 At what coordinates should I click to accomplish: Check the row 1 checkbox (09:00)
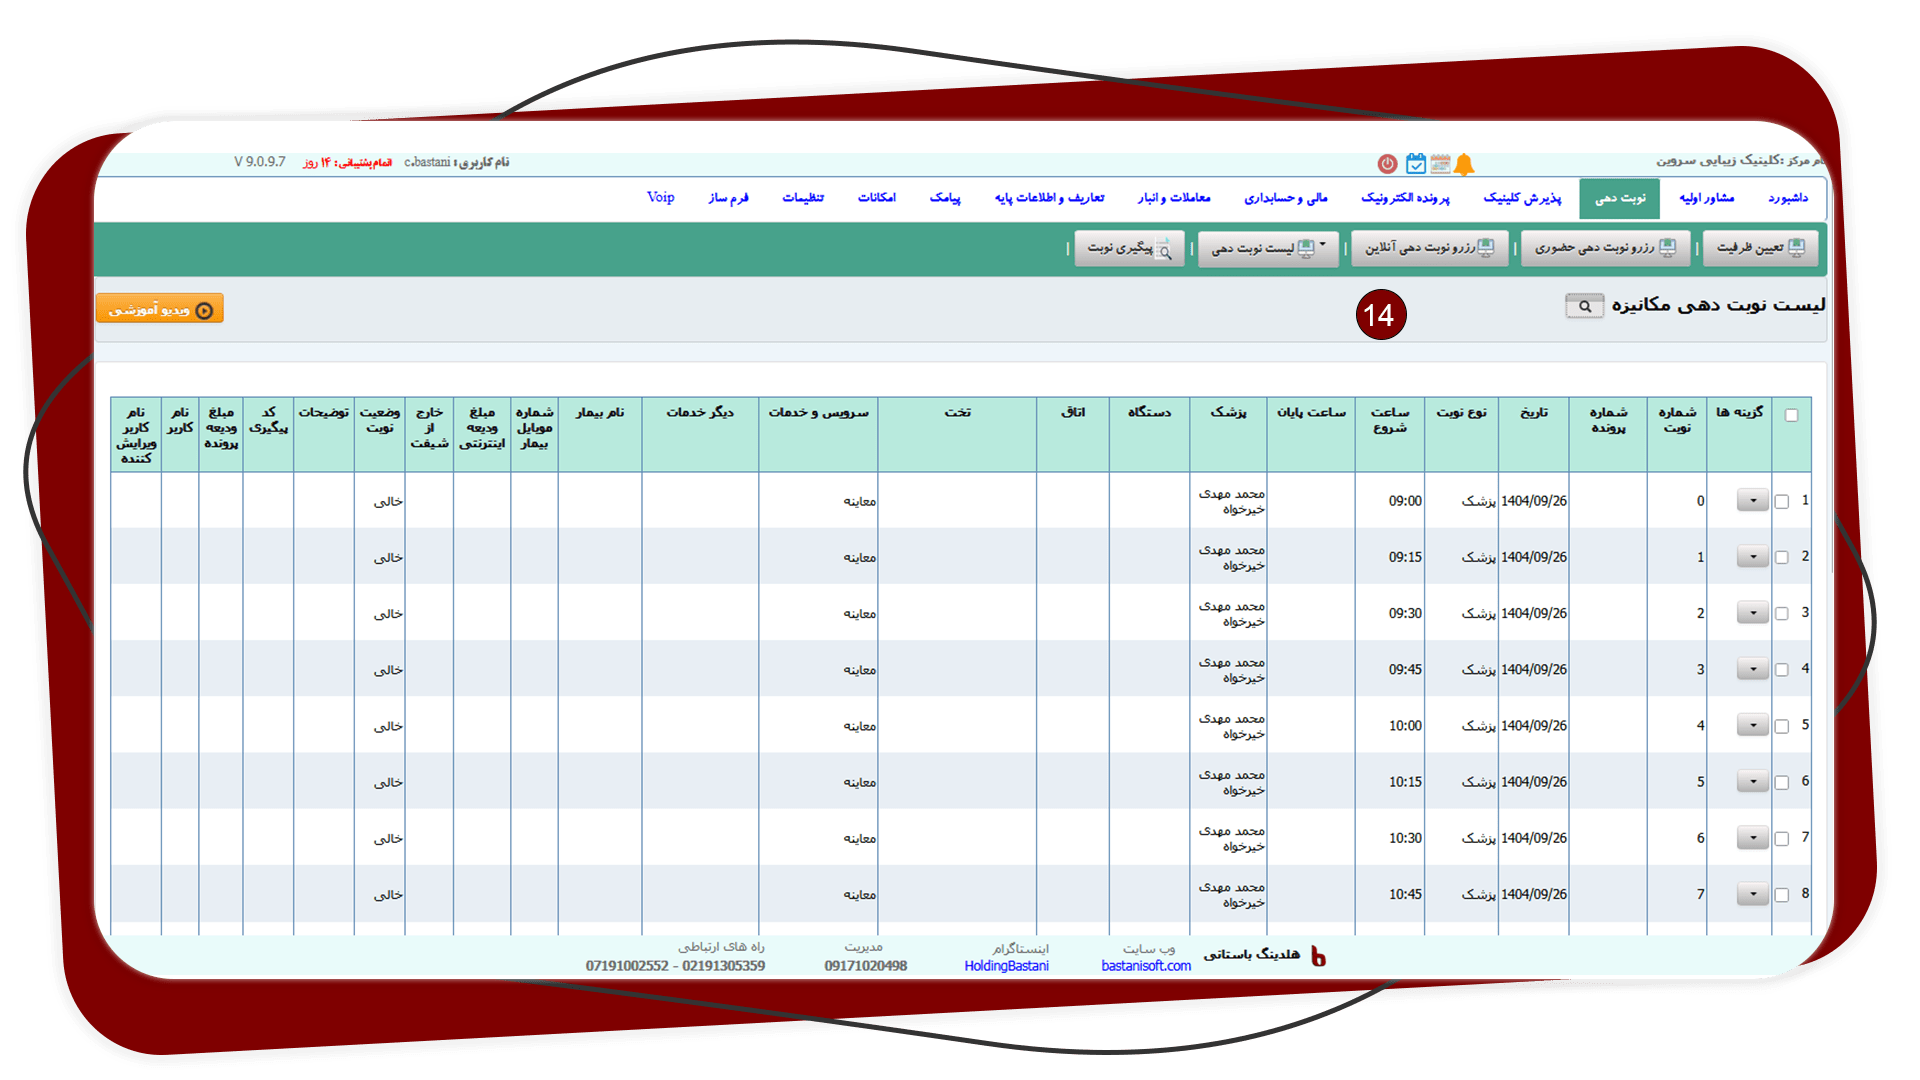pos(1781,502)
